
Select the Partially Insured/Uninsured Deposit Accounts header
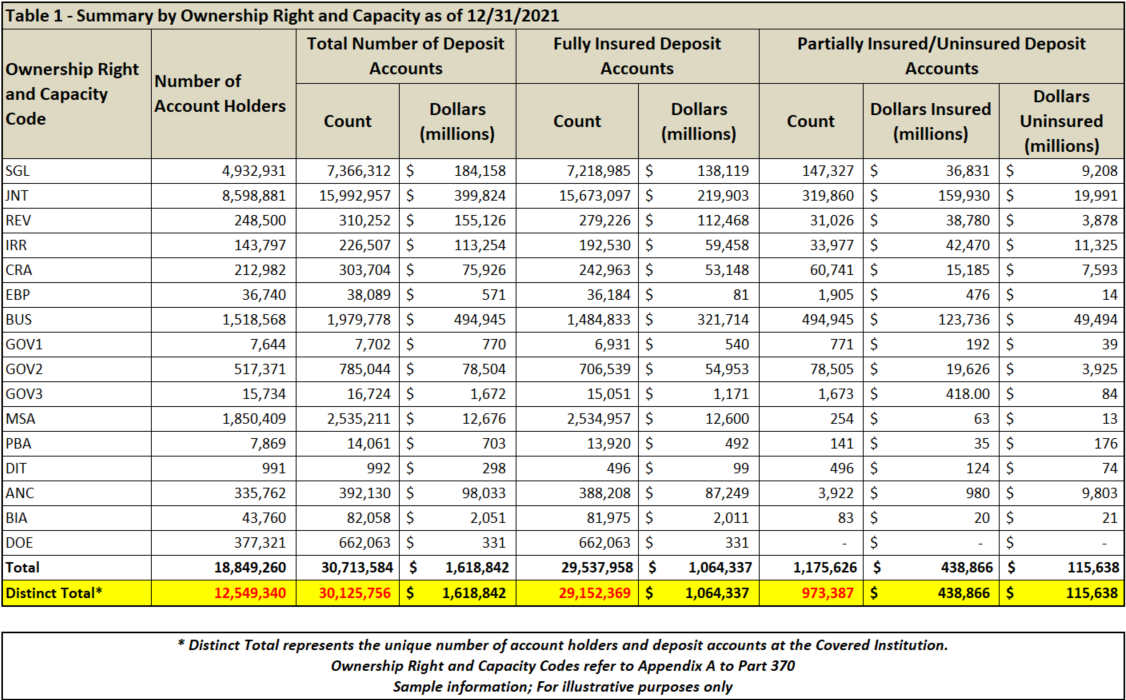pyautogui.click(x=940, y=56)
